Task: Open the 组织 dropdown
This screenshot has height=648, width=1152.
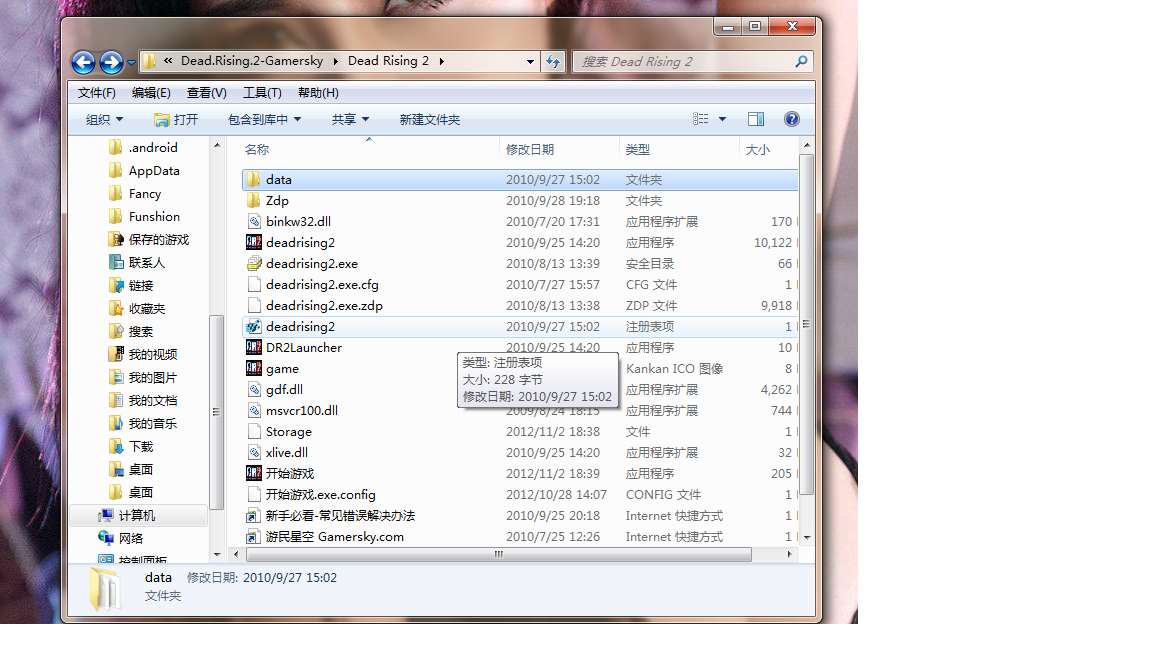Action: pos(104,119)
